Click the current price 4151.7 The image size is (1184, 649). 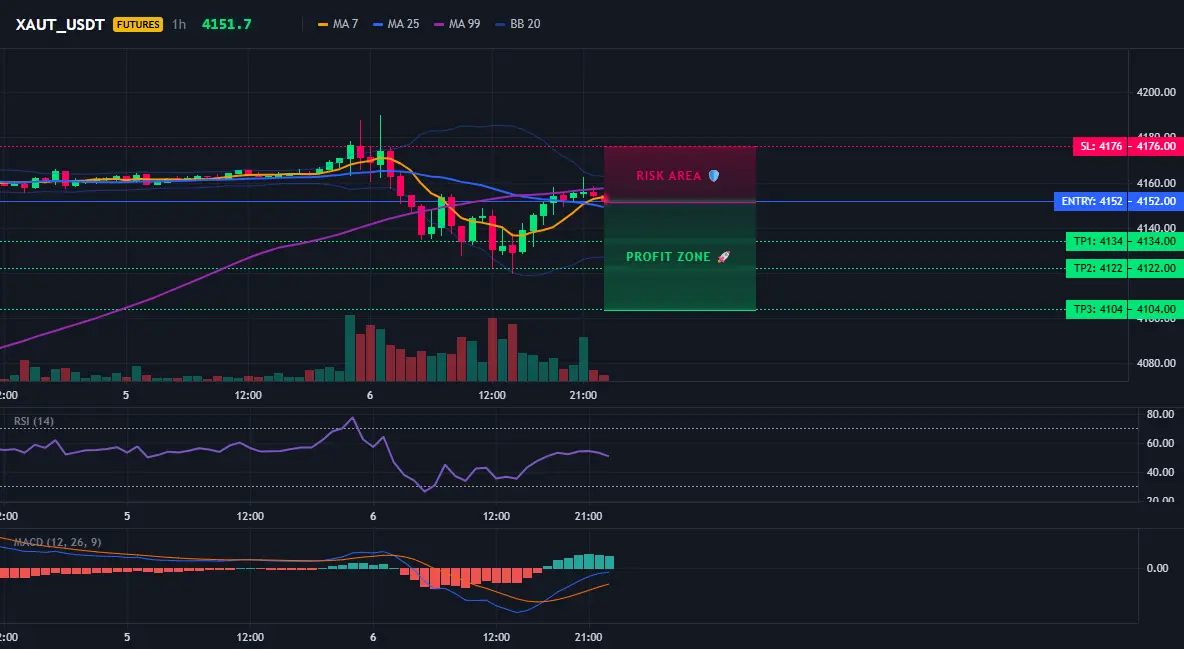[227, 24]
